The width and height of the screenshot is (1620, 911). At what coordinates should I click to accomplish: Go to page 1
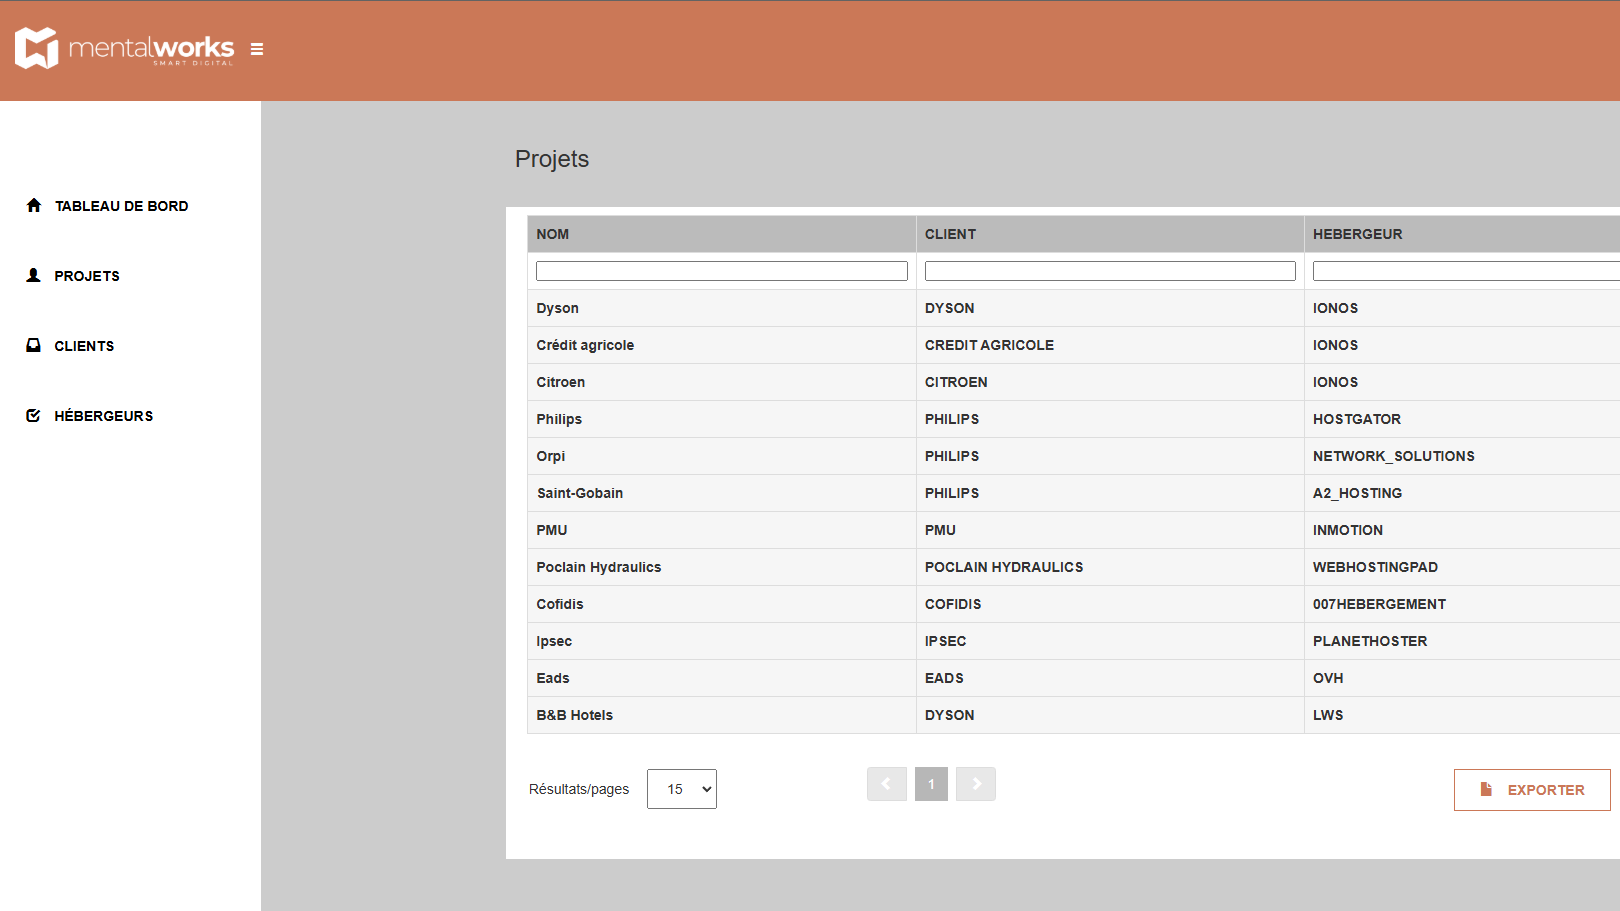coord(931,784)
